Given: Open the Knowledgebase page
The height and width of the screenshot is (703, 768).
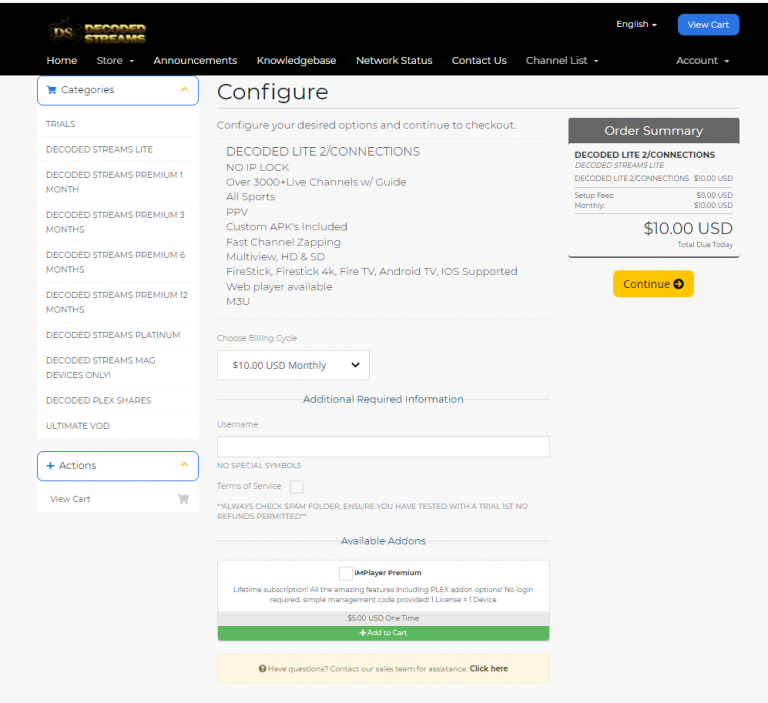Looking at the screenshot, I should 296,61.
